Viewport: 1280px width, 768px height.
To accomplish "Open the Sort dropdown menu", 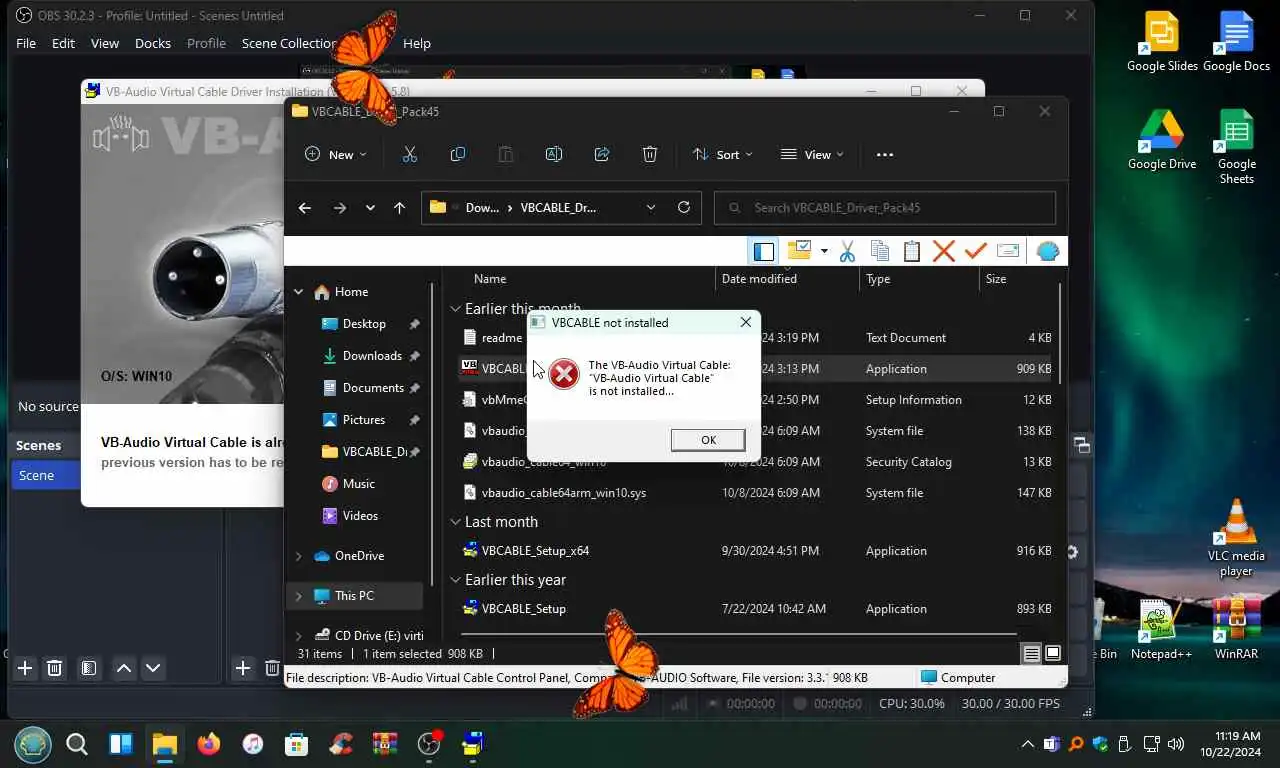I will [722, 154].
